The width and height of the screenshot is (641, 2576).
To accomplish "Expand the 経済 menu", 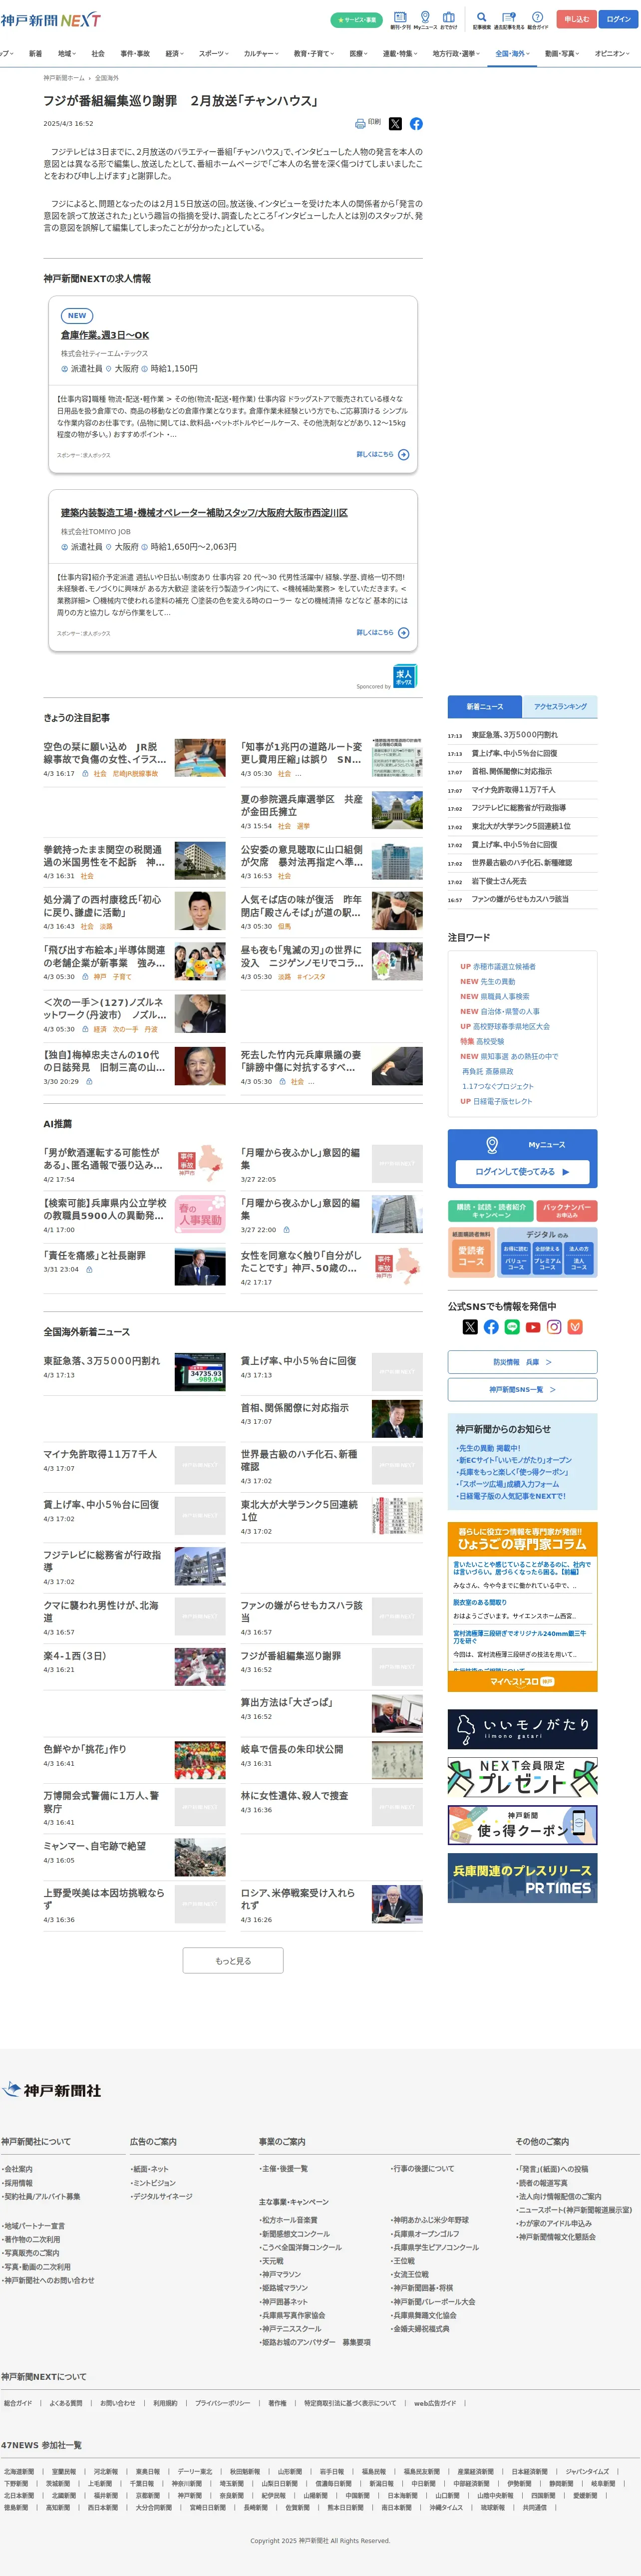I will pyautogui.click(x=174, y=54).
